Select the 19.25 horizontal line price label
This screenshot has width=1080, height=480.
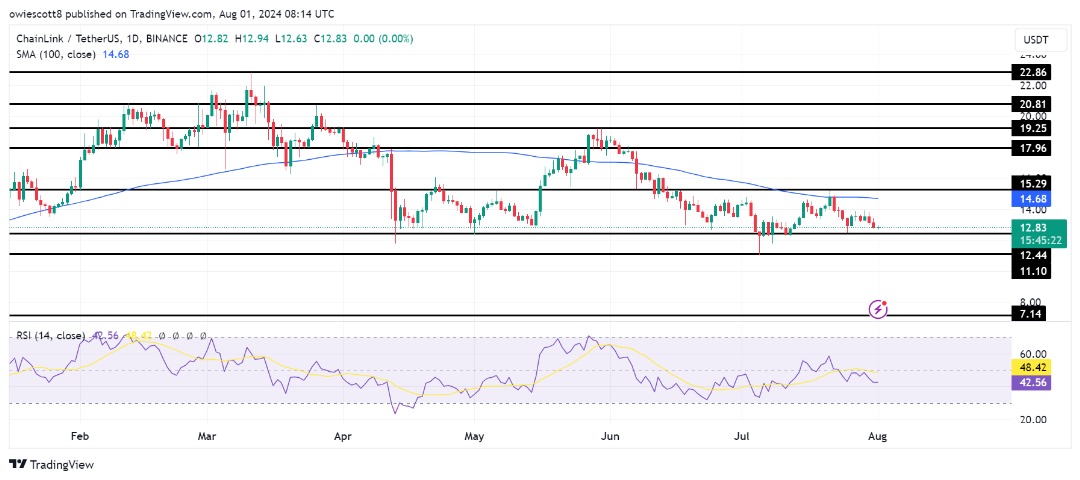pos(1030,128)
